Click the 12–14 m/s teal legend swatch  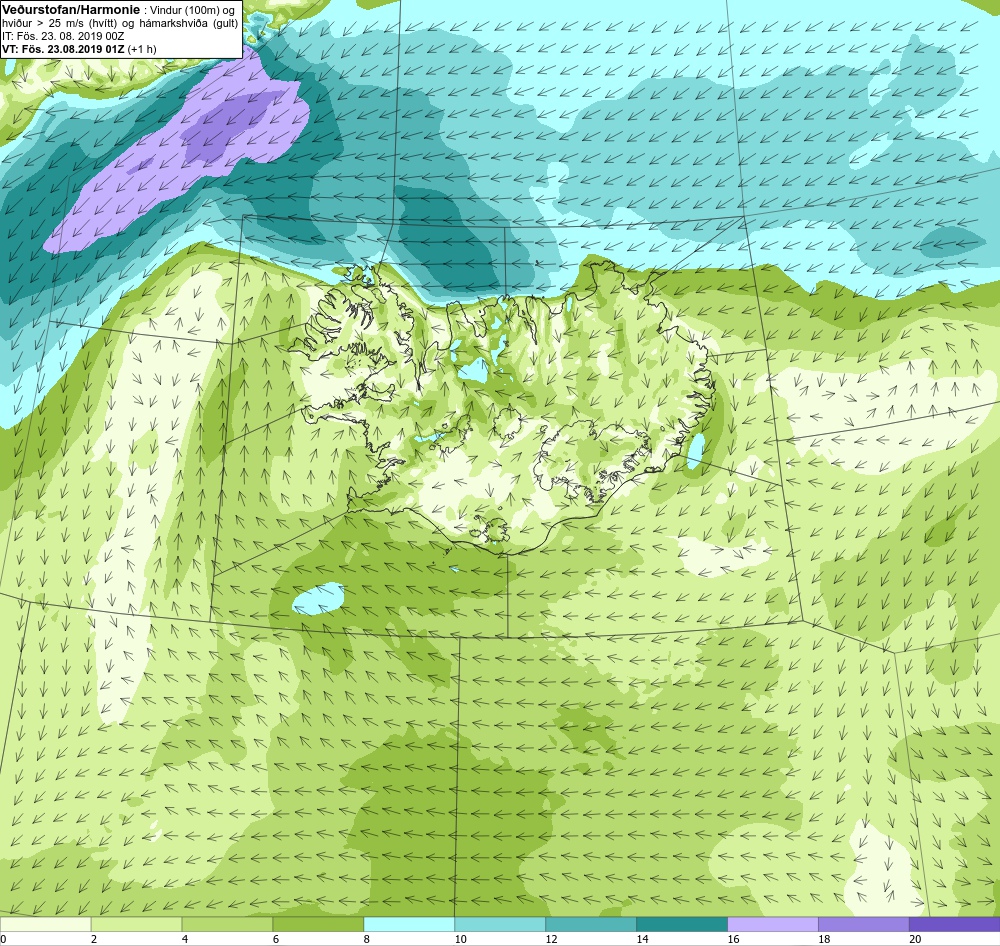591,924
